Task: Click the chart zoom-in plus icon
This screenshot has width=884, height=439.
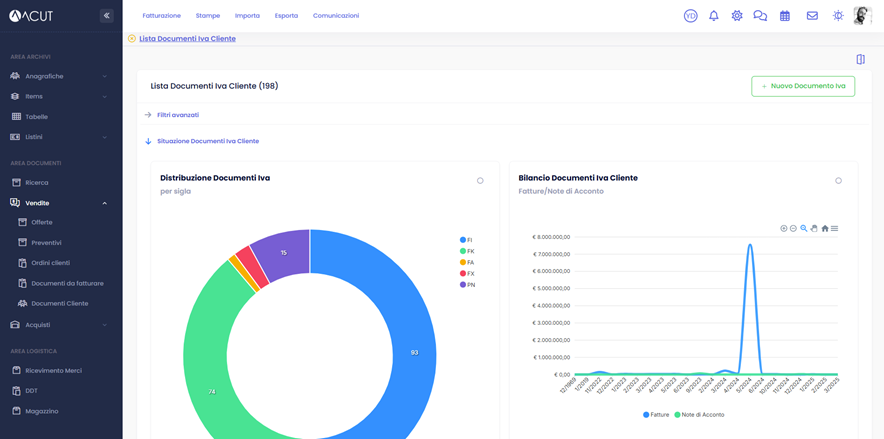Action: click(x=784, y=229)
